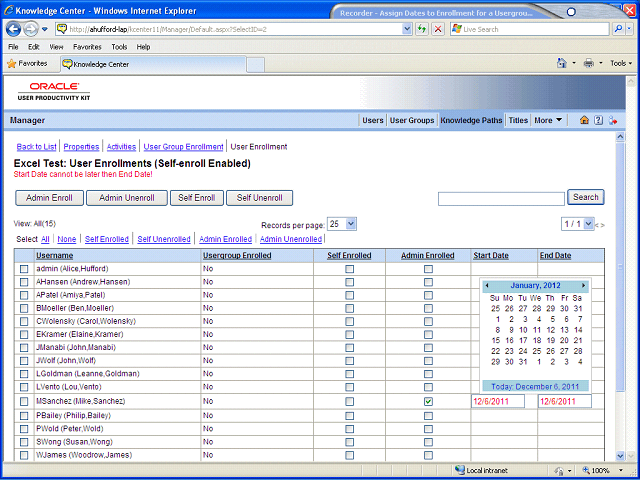Screen dimensions: 640x480
Task: Click the Logout icon in Manager bar
Action: click(612, 120)
